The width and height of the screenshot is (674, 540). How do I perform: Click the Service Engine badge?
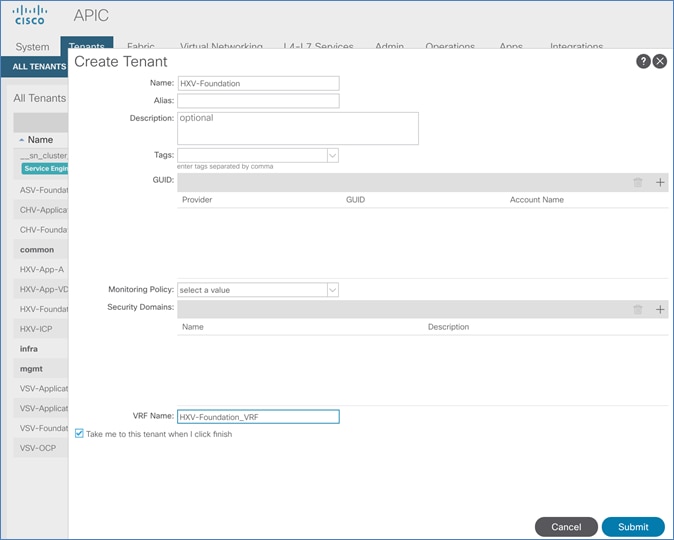point(45,169)
